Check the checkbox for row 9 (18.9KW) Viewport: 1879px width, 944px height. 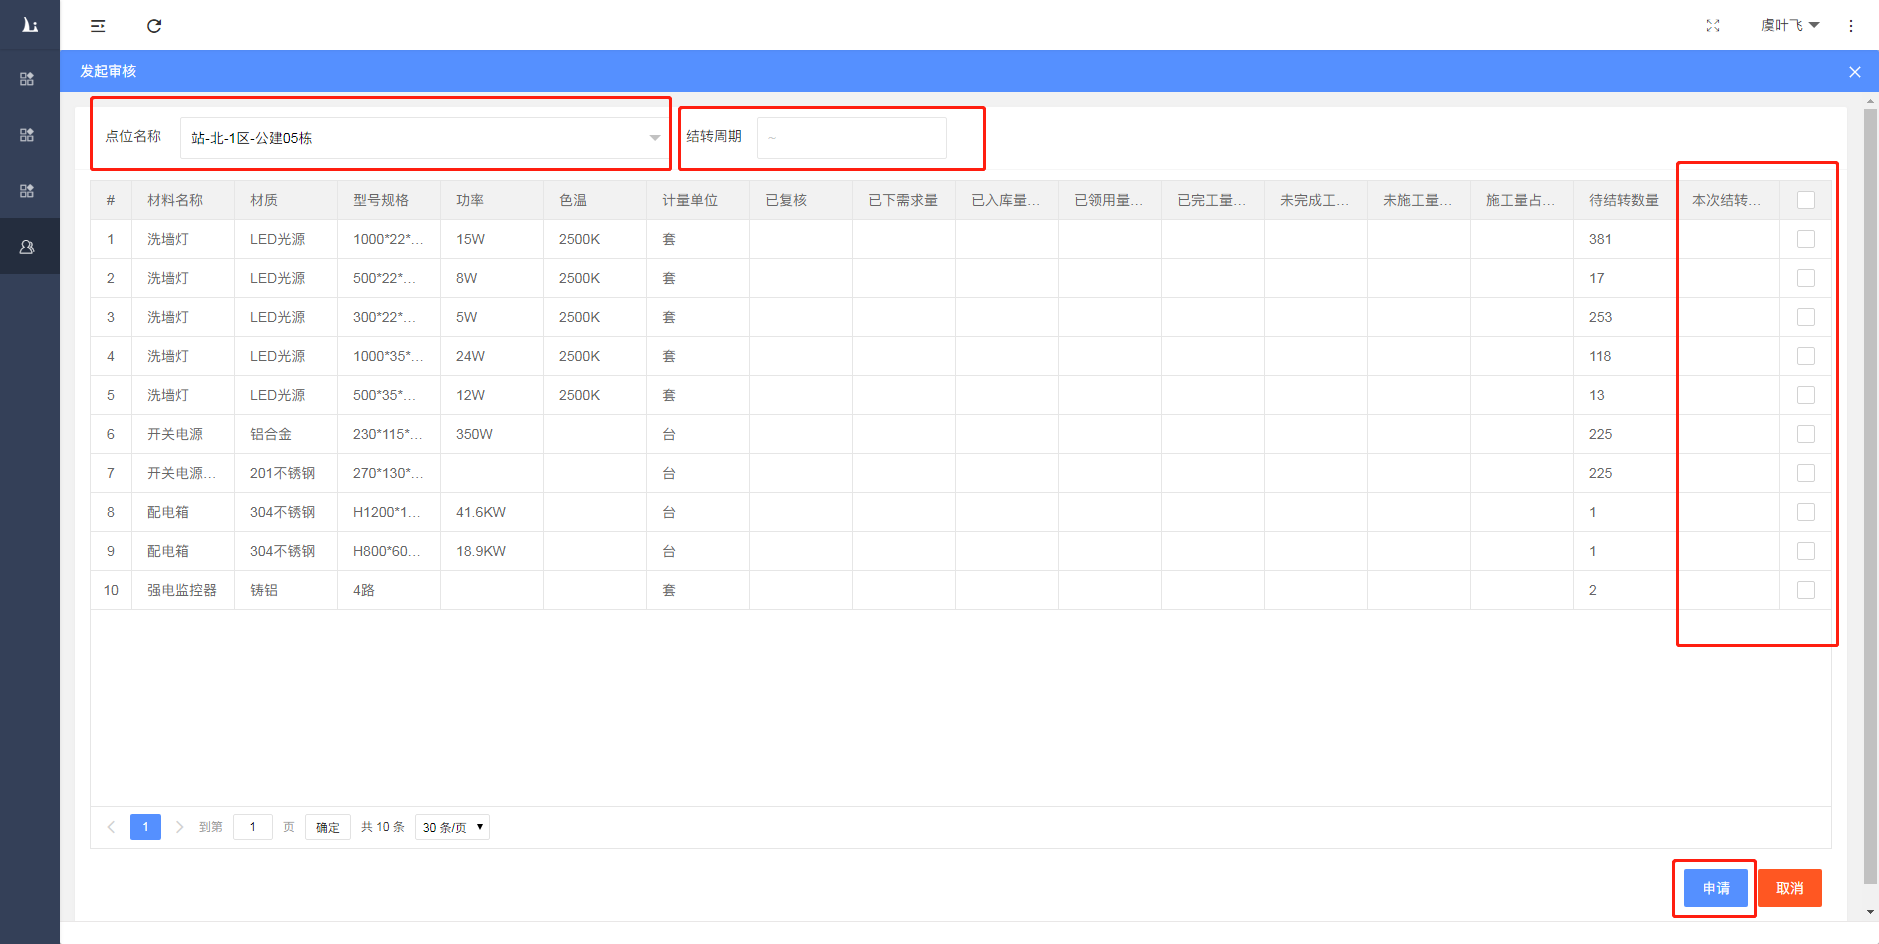coord(1806,551)
